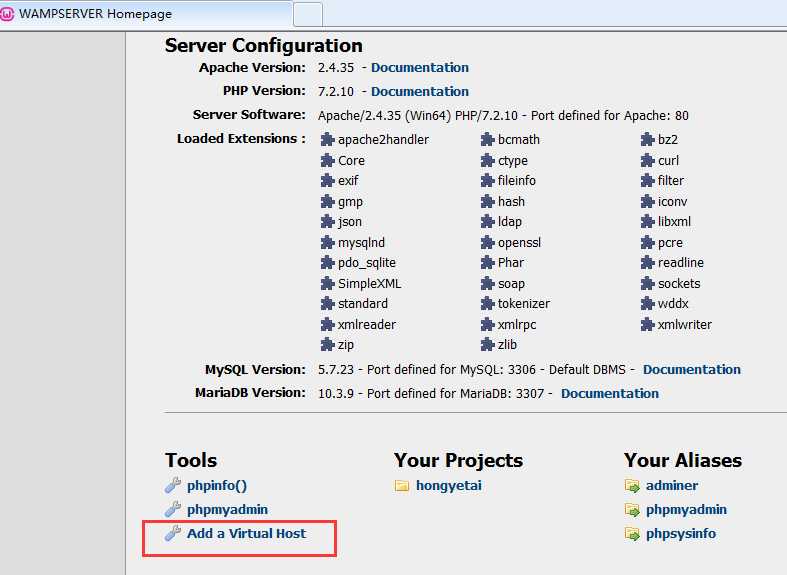Open Apache Version Documentation link

(420, 68)
